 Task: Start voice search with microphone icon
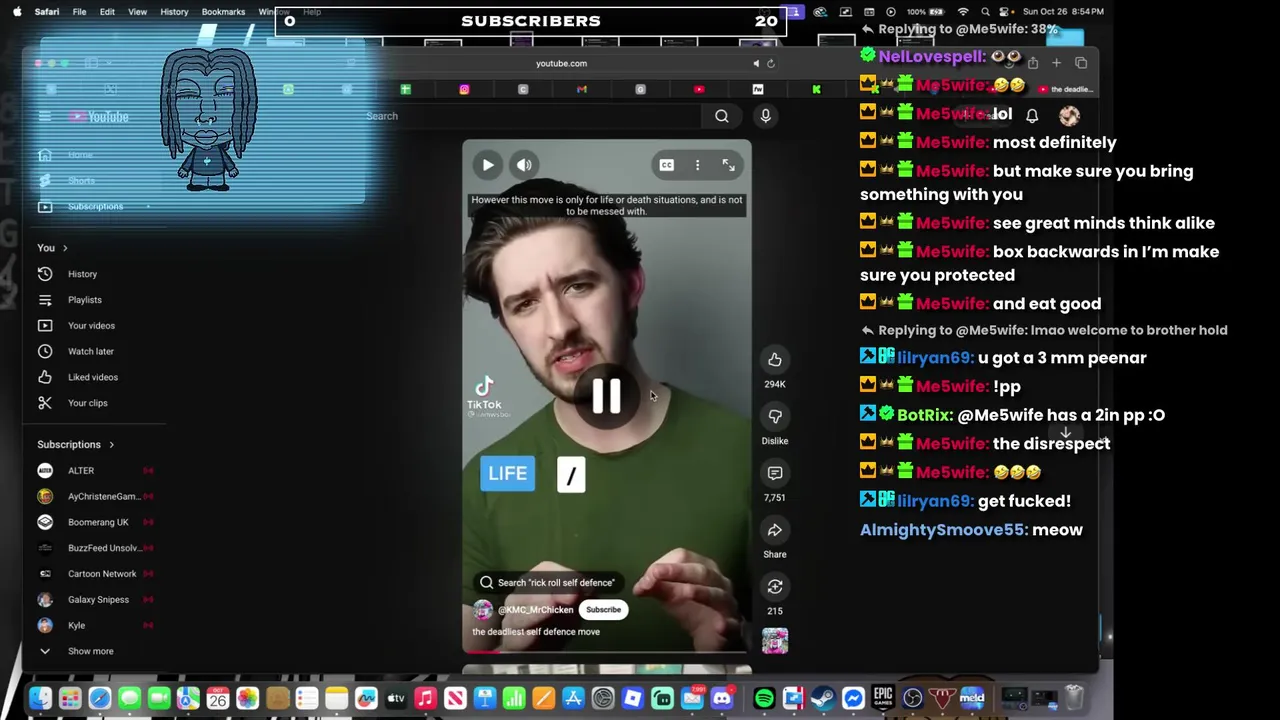pyautogui.click(x=765, y=116)
